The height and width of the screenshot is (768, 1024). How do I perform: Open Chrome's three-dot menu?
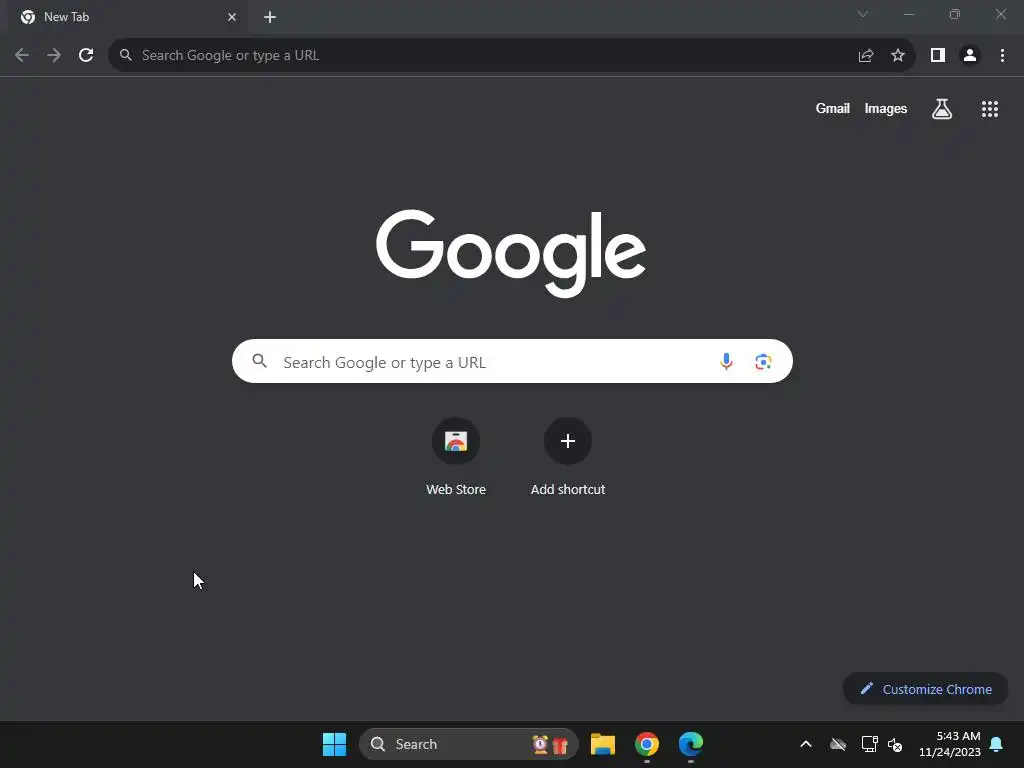click(x=1002, y=56)
